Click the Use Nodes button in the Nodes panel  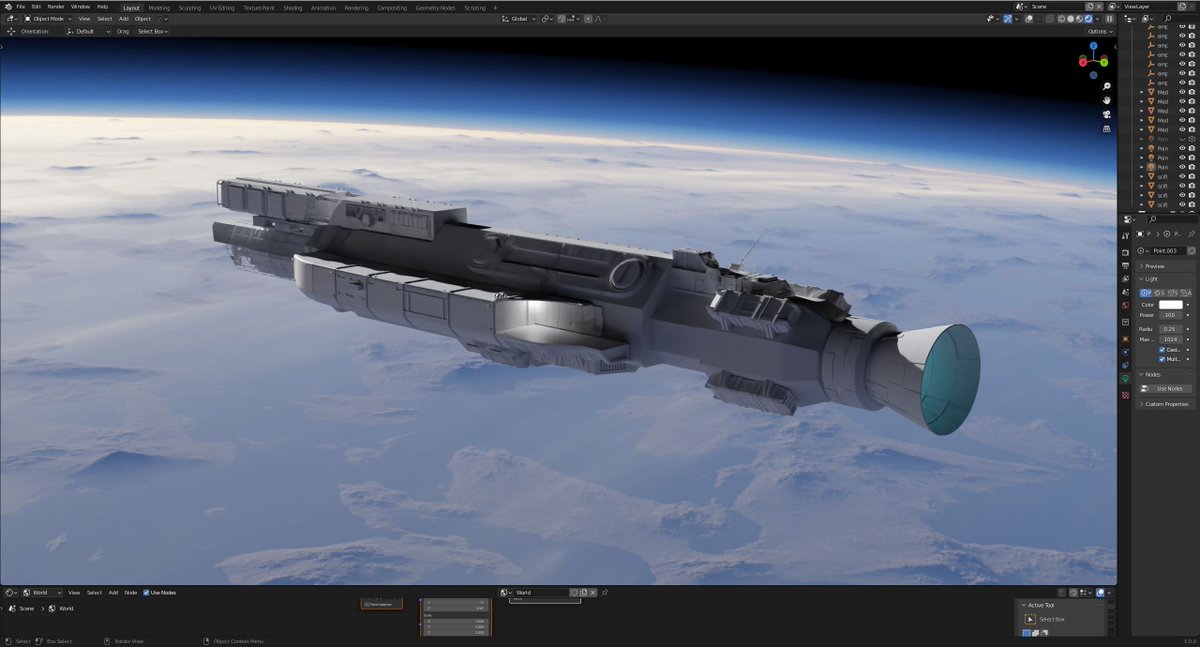tap(1168, 387)
